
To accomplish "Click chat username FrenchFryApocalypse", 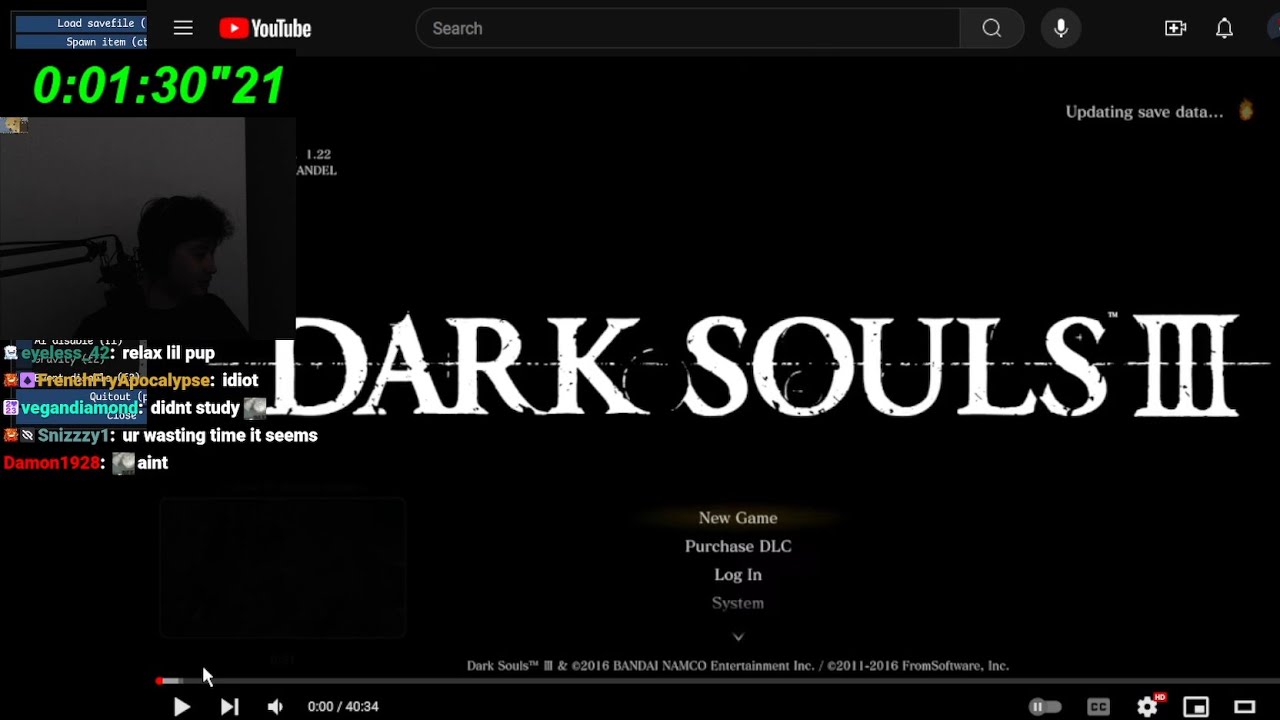I will click(x=124, y=381).
